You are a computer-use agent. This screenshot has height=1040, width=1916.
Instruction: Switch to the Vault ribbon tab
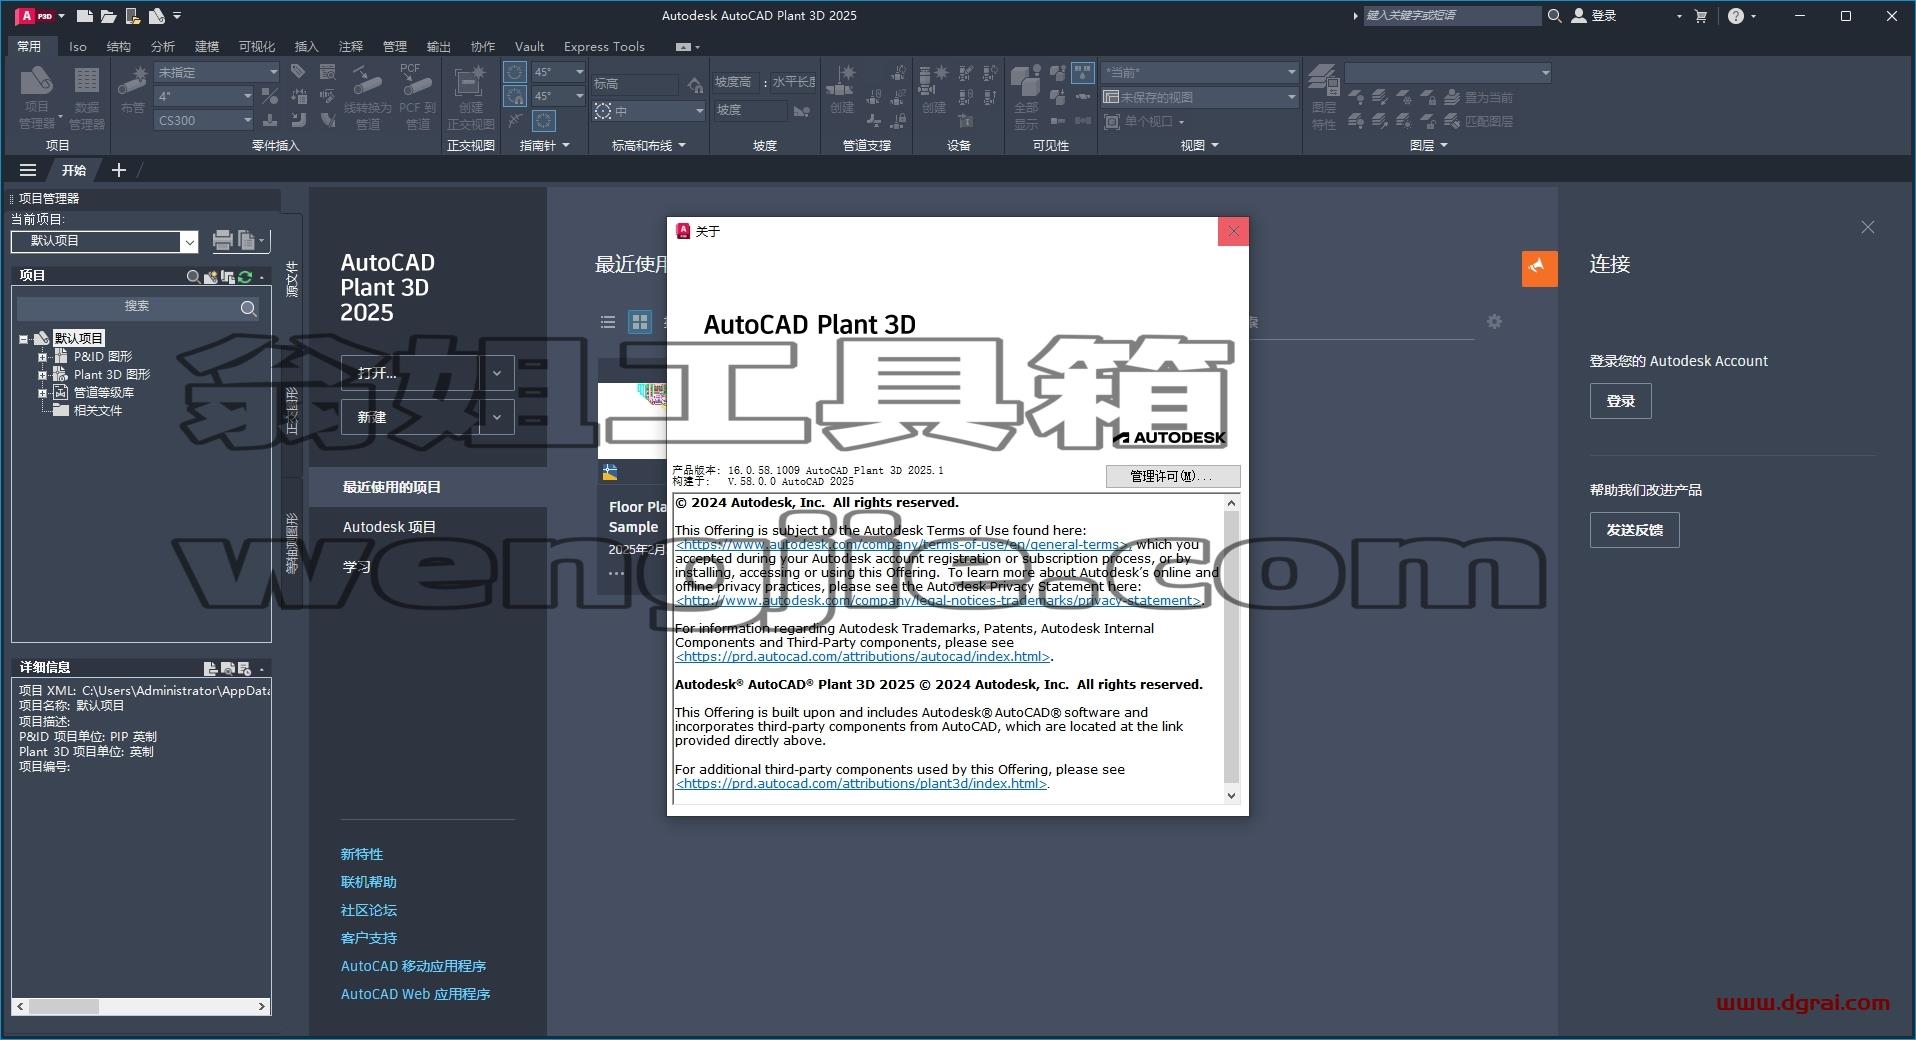pos(530,46)
